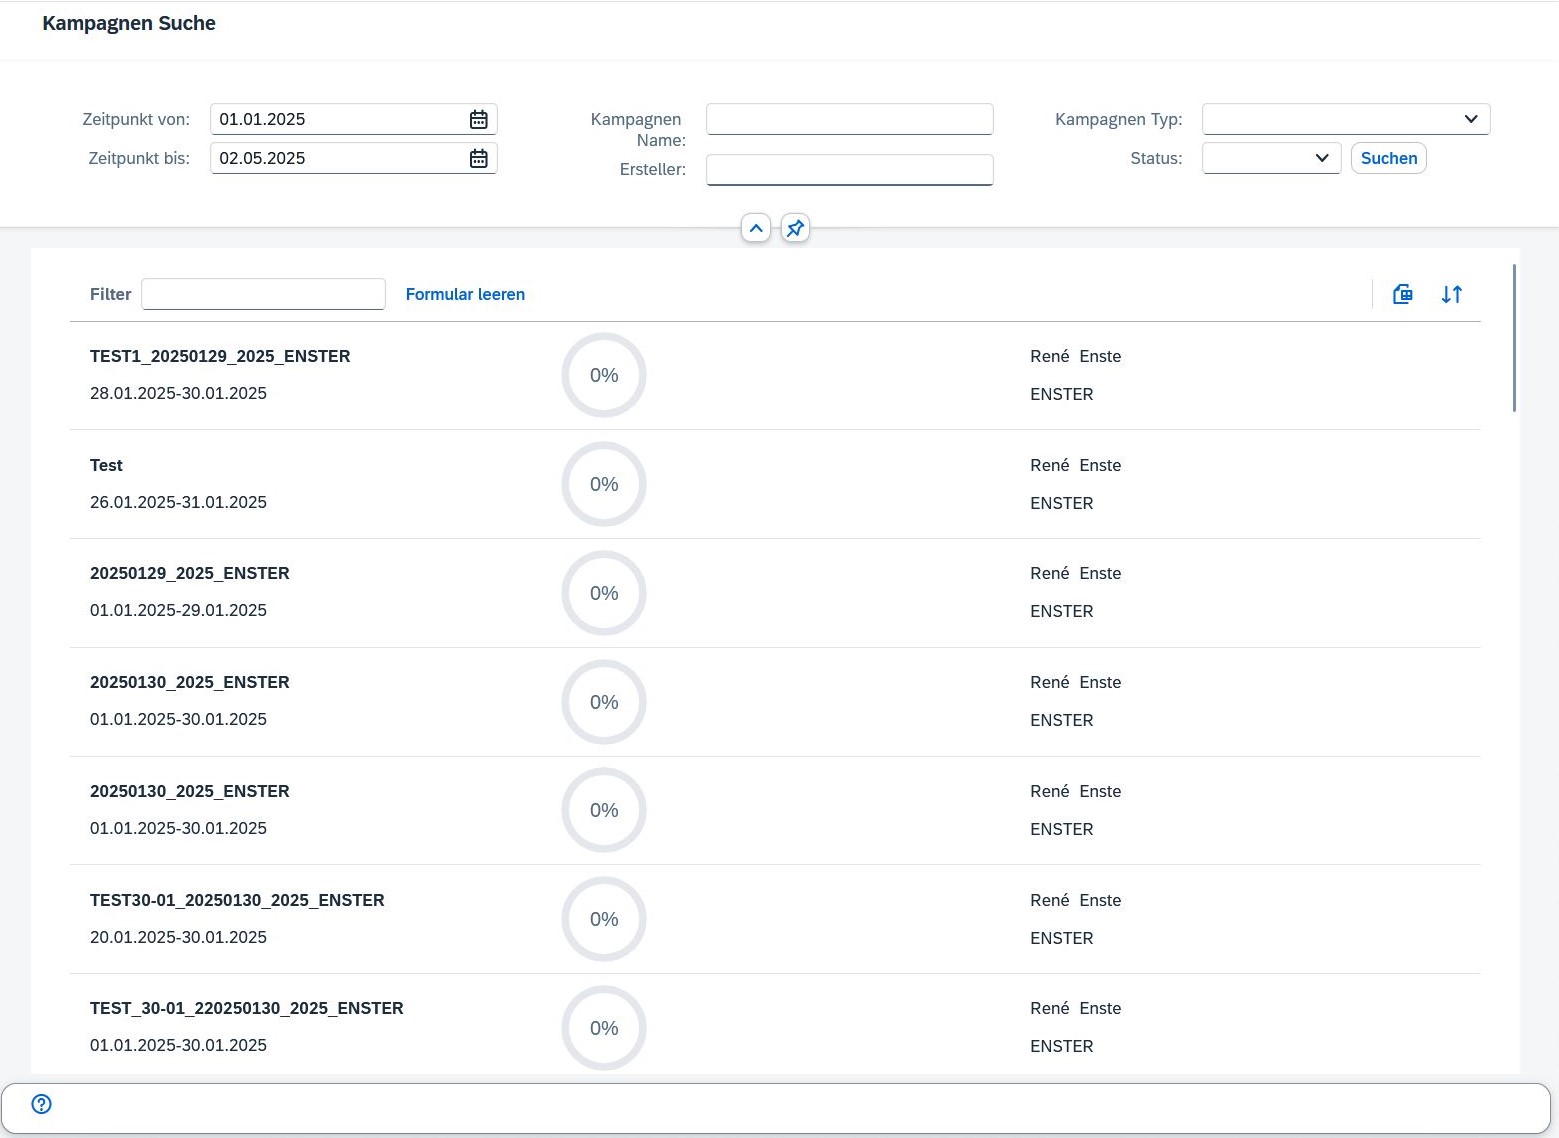Click into the Filter text field

click(x=263, y=294)
